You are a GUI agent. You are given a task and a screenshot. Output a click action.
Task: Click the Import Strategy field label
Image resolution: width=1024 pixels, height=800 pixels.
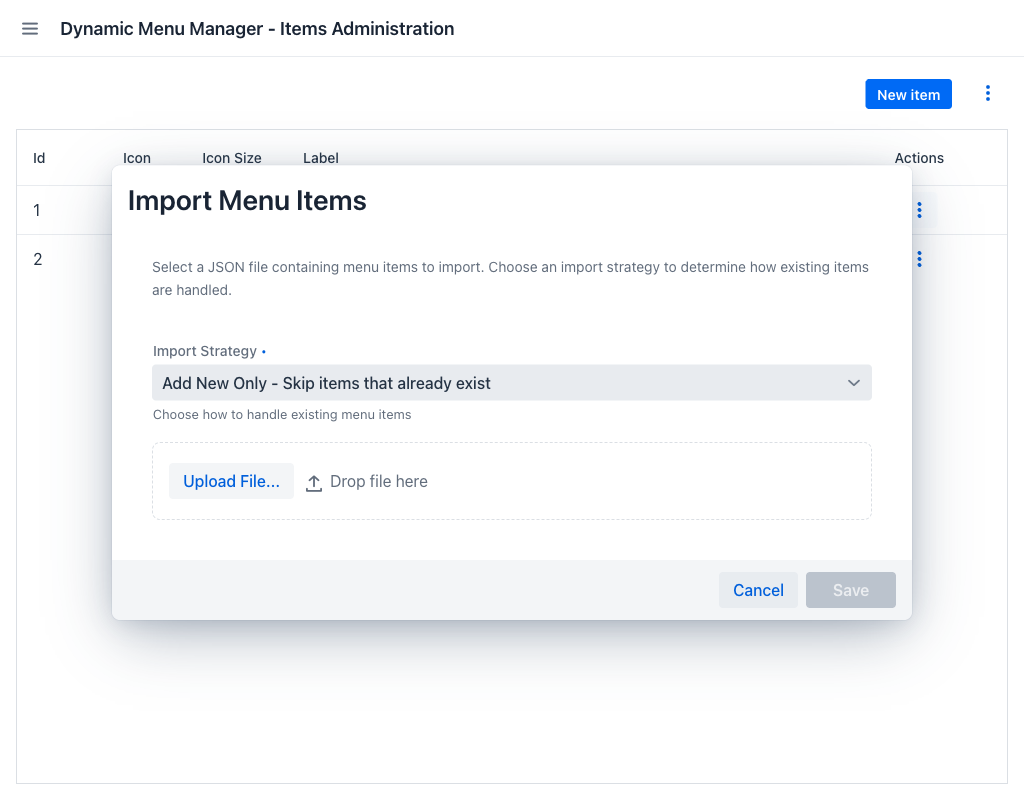click(x=204, y=351)
